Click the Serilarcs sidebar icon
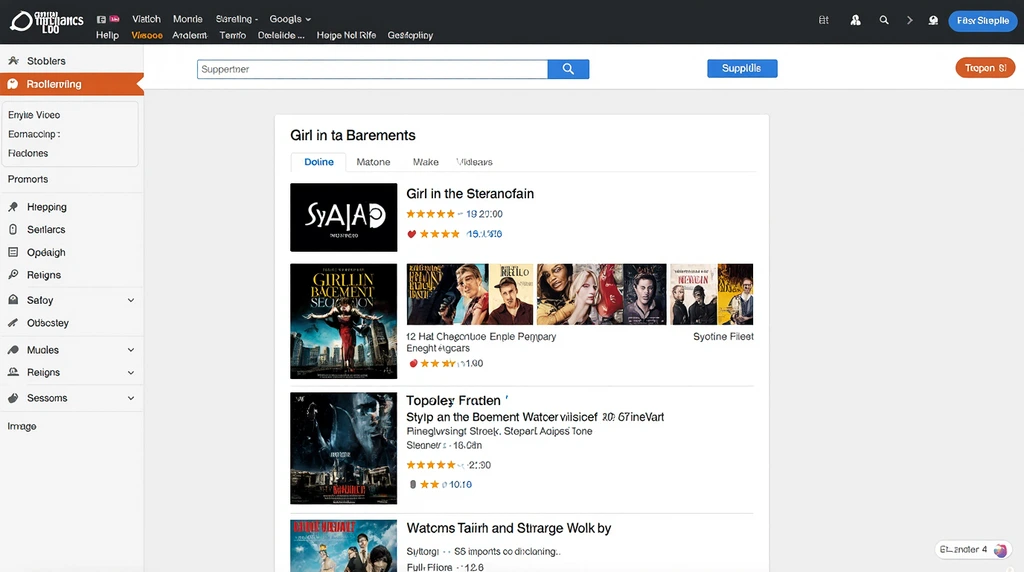This screenshot has height=572, width=1024. tap(13, 230)
